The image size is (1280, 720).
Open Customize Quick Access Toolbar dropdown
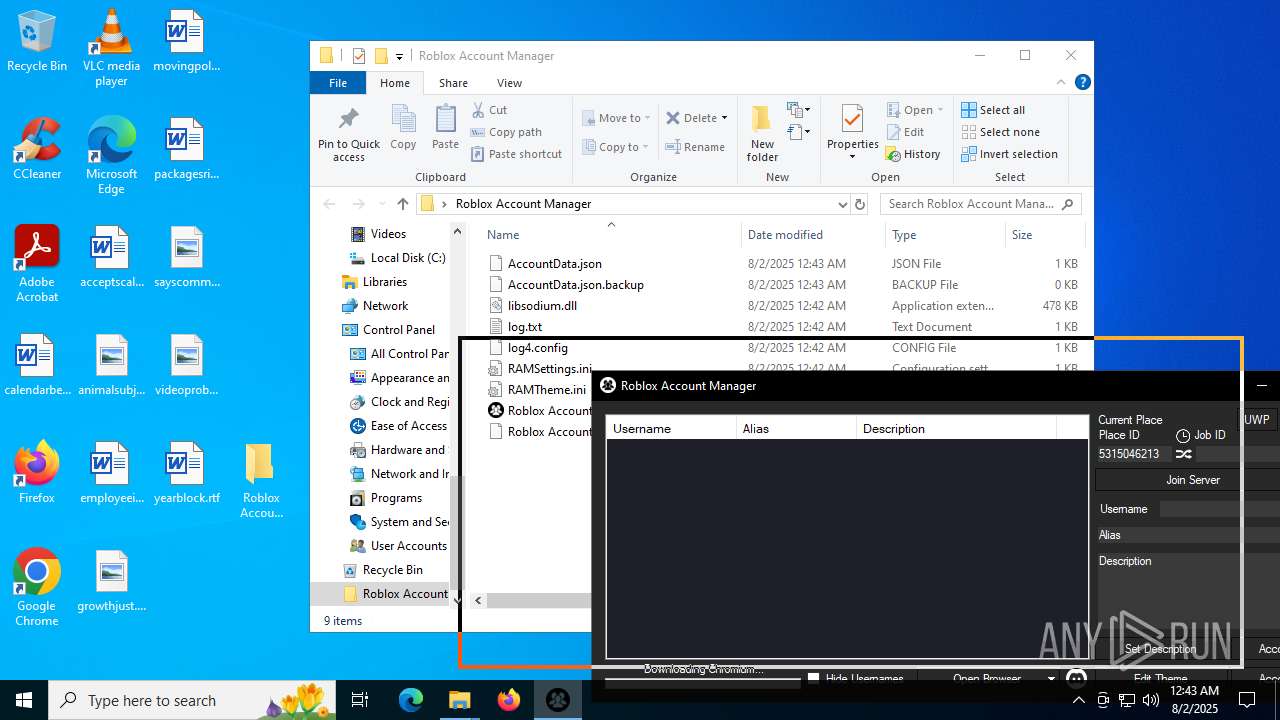pos(399,56)
